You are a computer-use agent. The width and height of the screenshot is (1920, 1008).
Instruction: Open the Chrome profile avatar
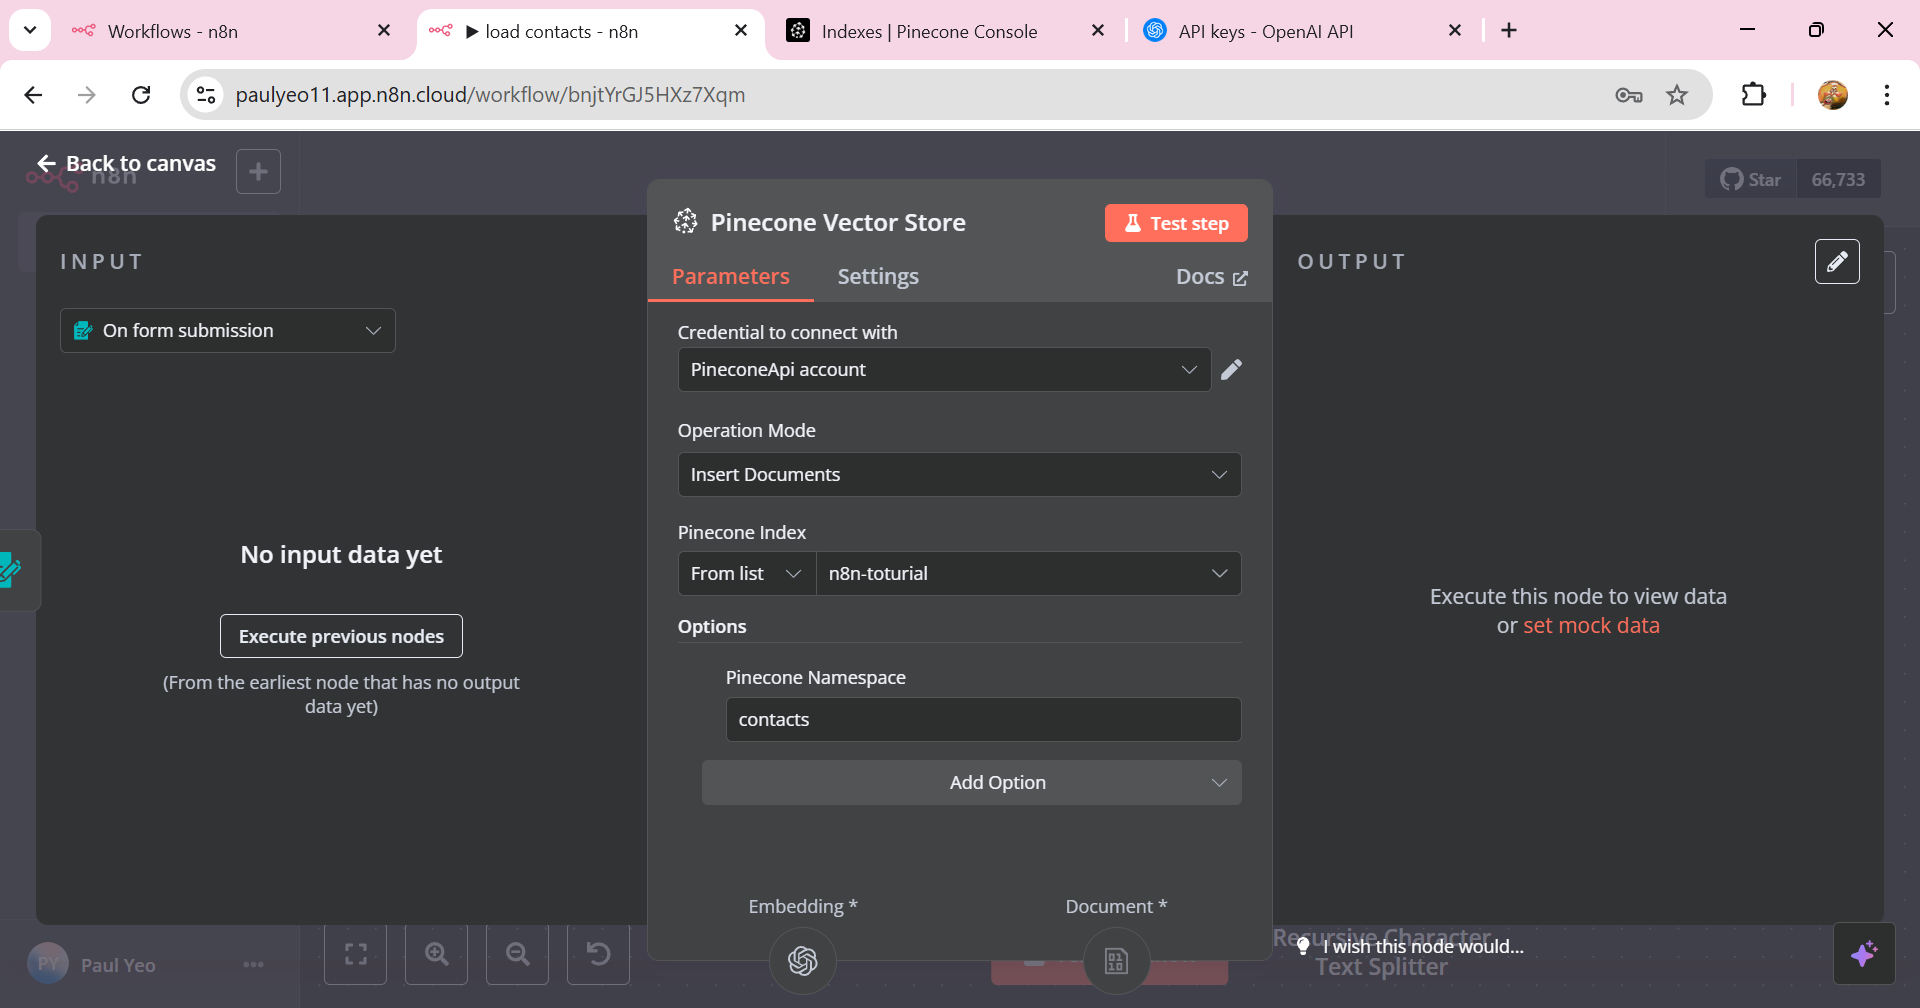(x=1833, y=95)
